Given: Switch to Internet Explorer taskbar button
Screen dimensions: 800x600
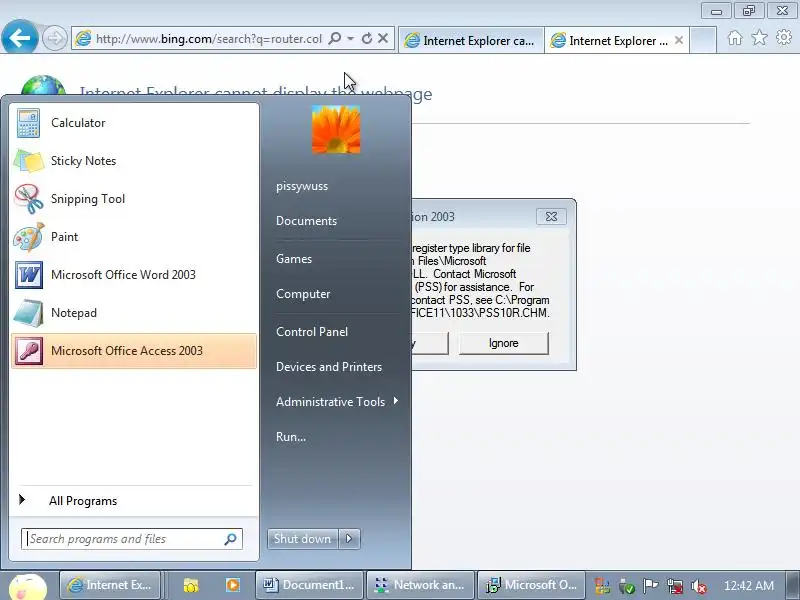Looking at the screenshot, I should (110, 585).
